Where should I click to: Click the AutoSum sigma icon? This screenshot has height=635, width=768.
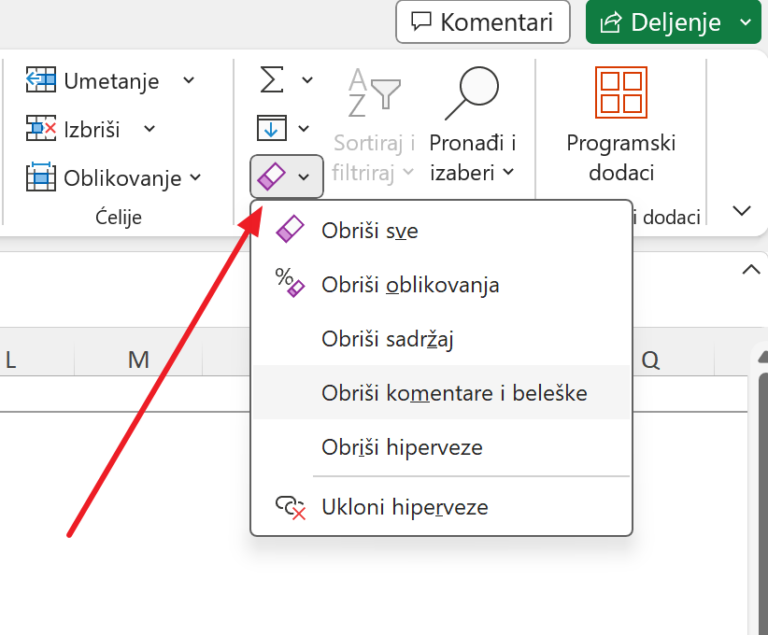pyautogui.click(x=272, y=80)
